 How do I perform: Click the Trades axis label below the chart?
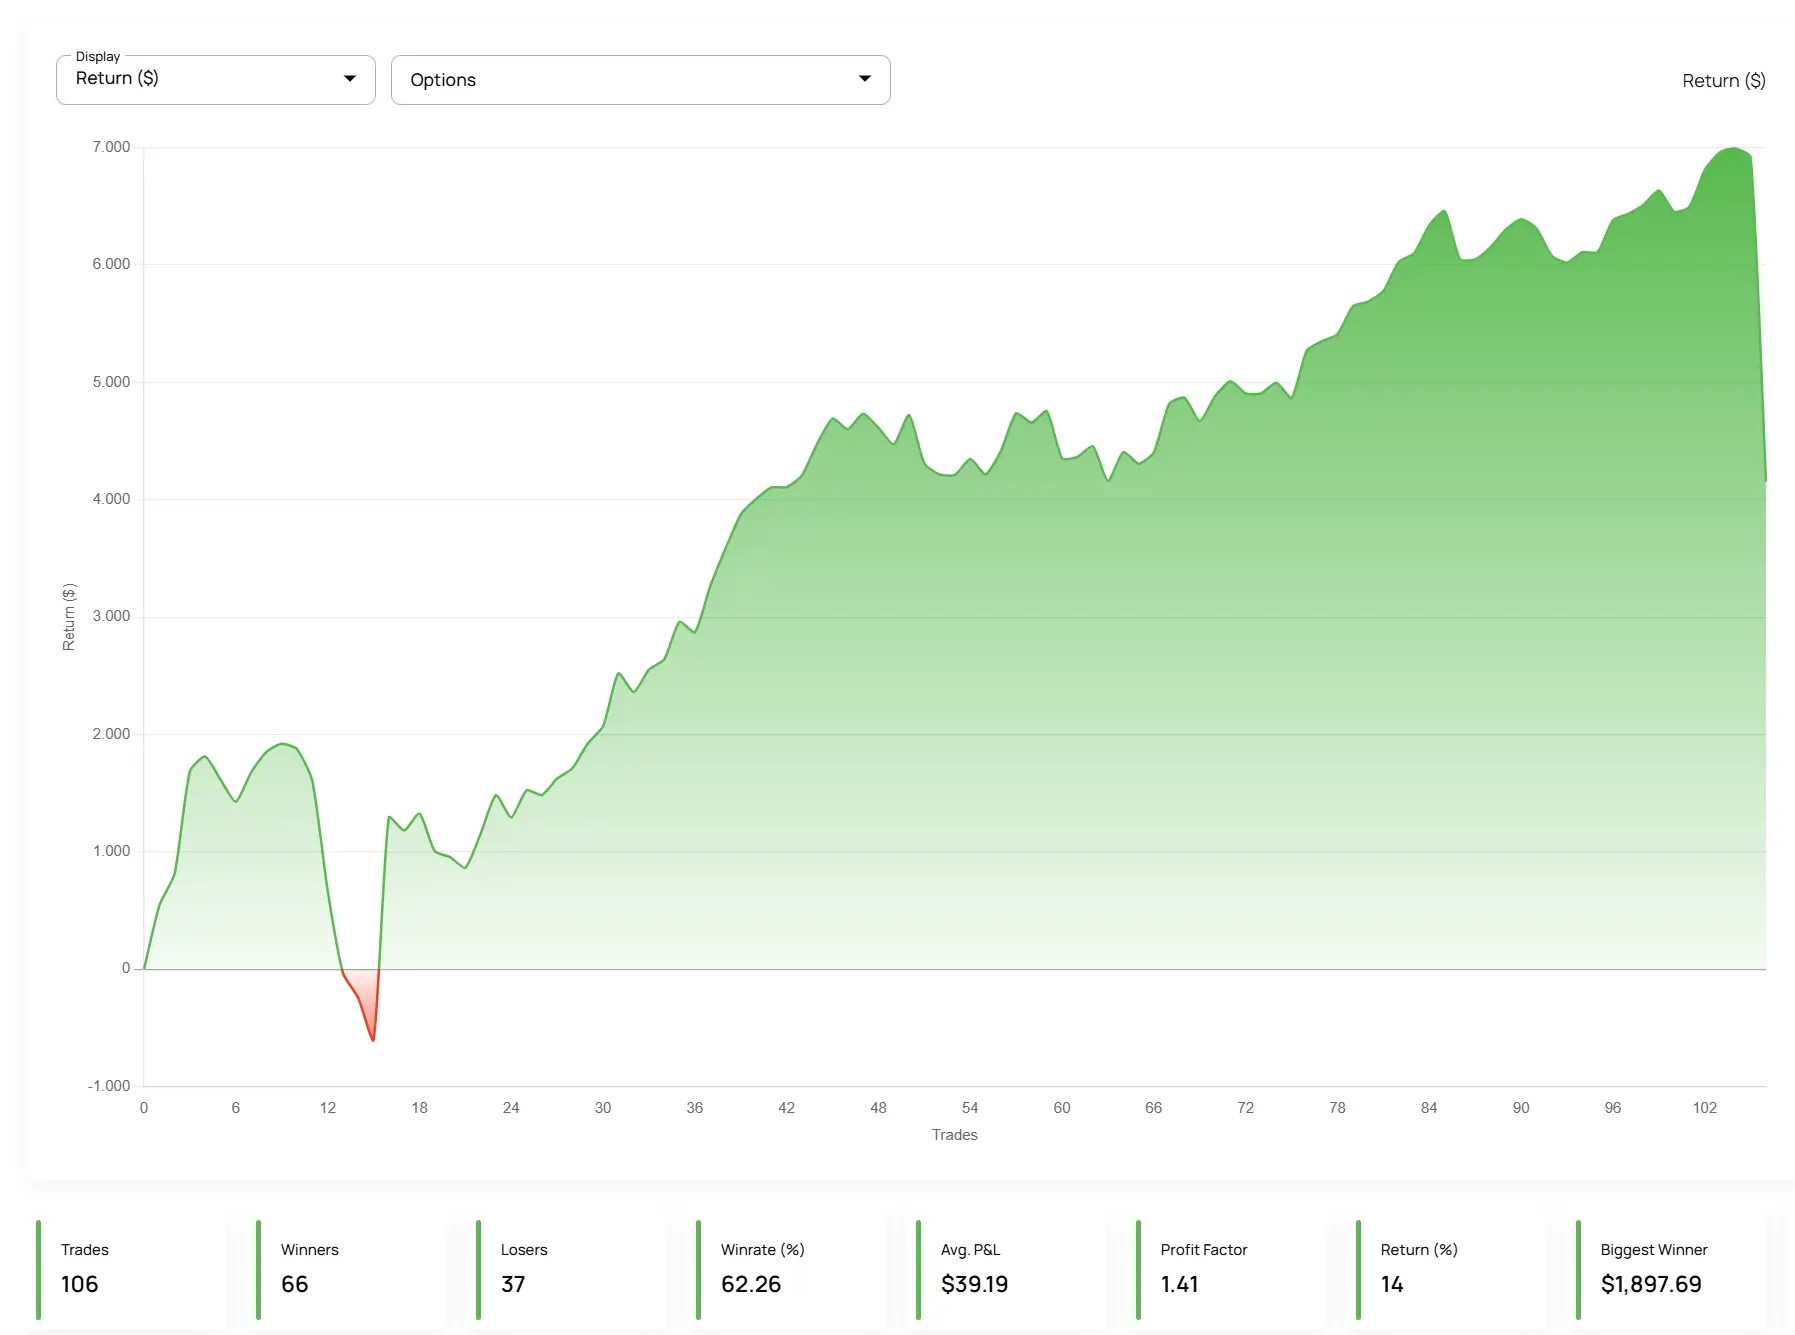(953, 1135)
